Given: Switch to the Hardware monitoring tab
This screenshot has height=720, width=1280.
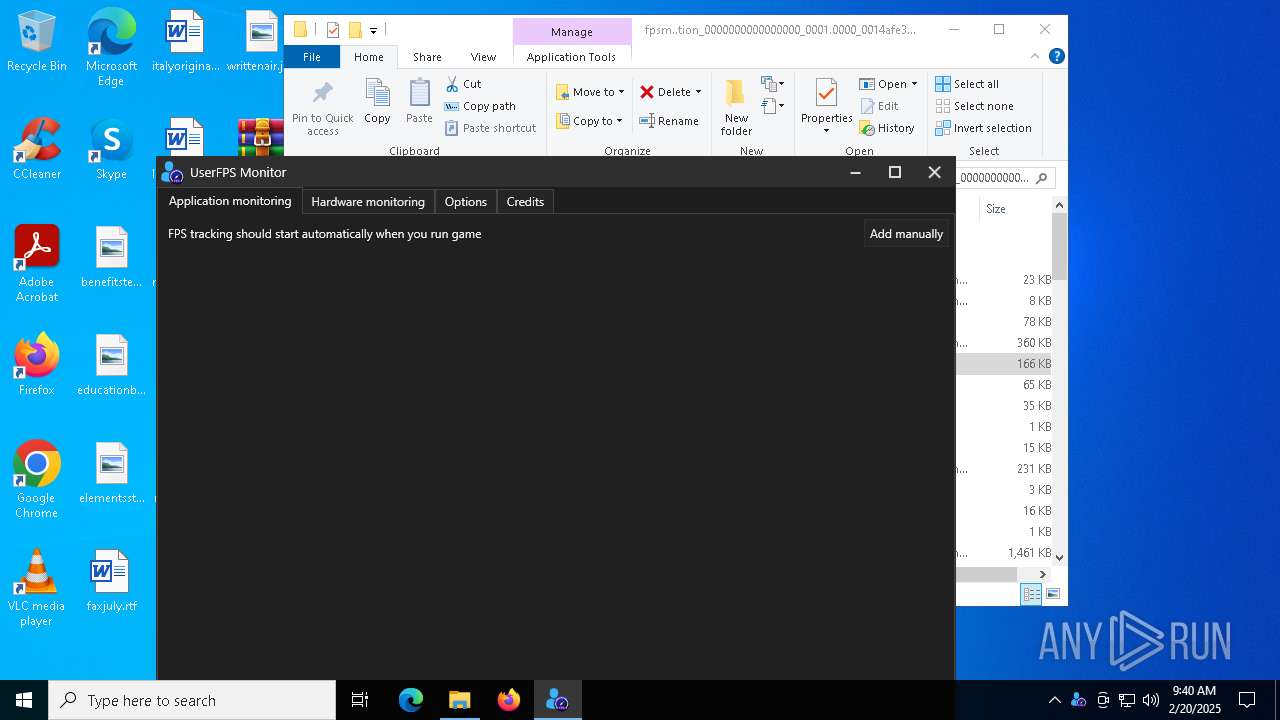Looking at the screenshot, I should coord(368,201).
